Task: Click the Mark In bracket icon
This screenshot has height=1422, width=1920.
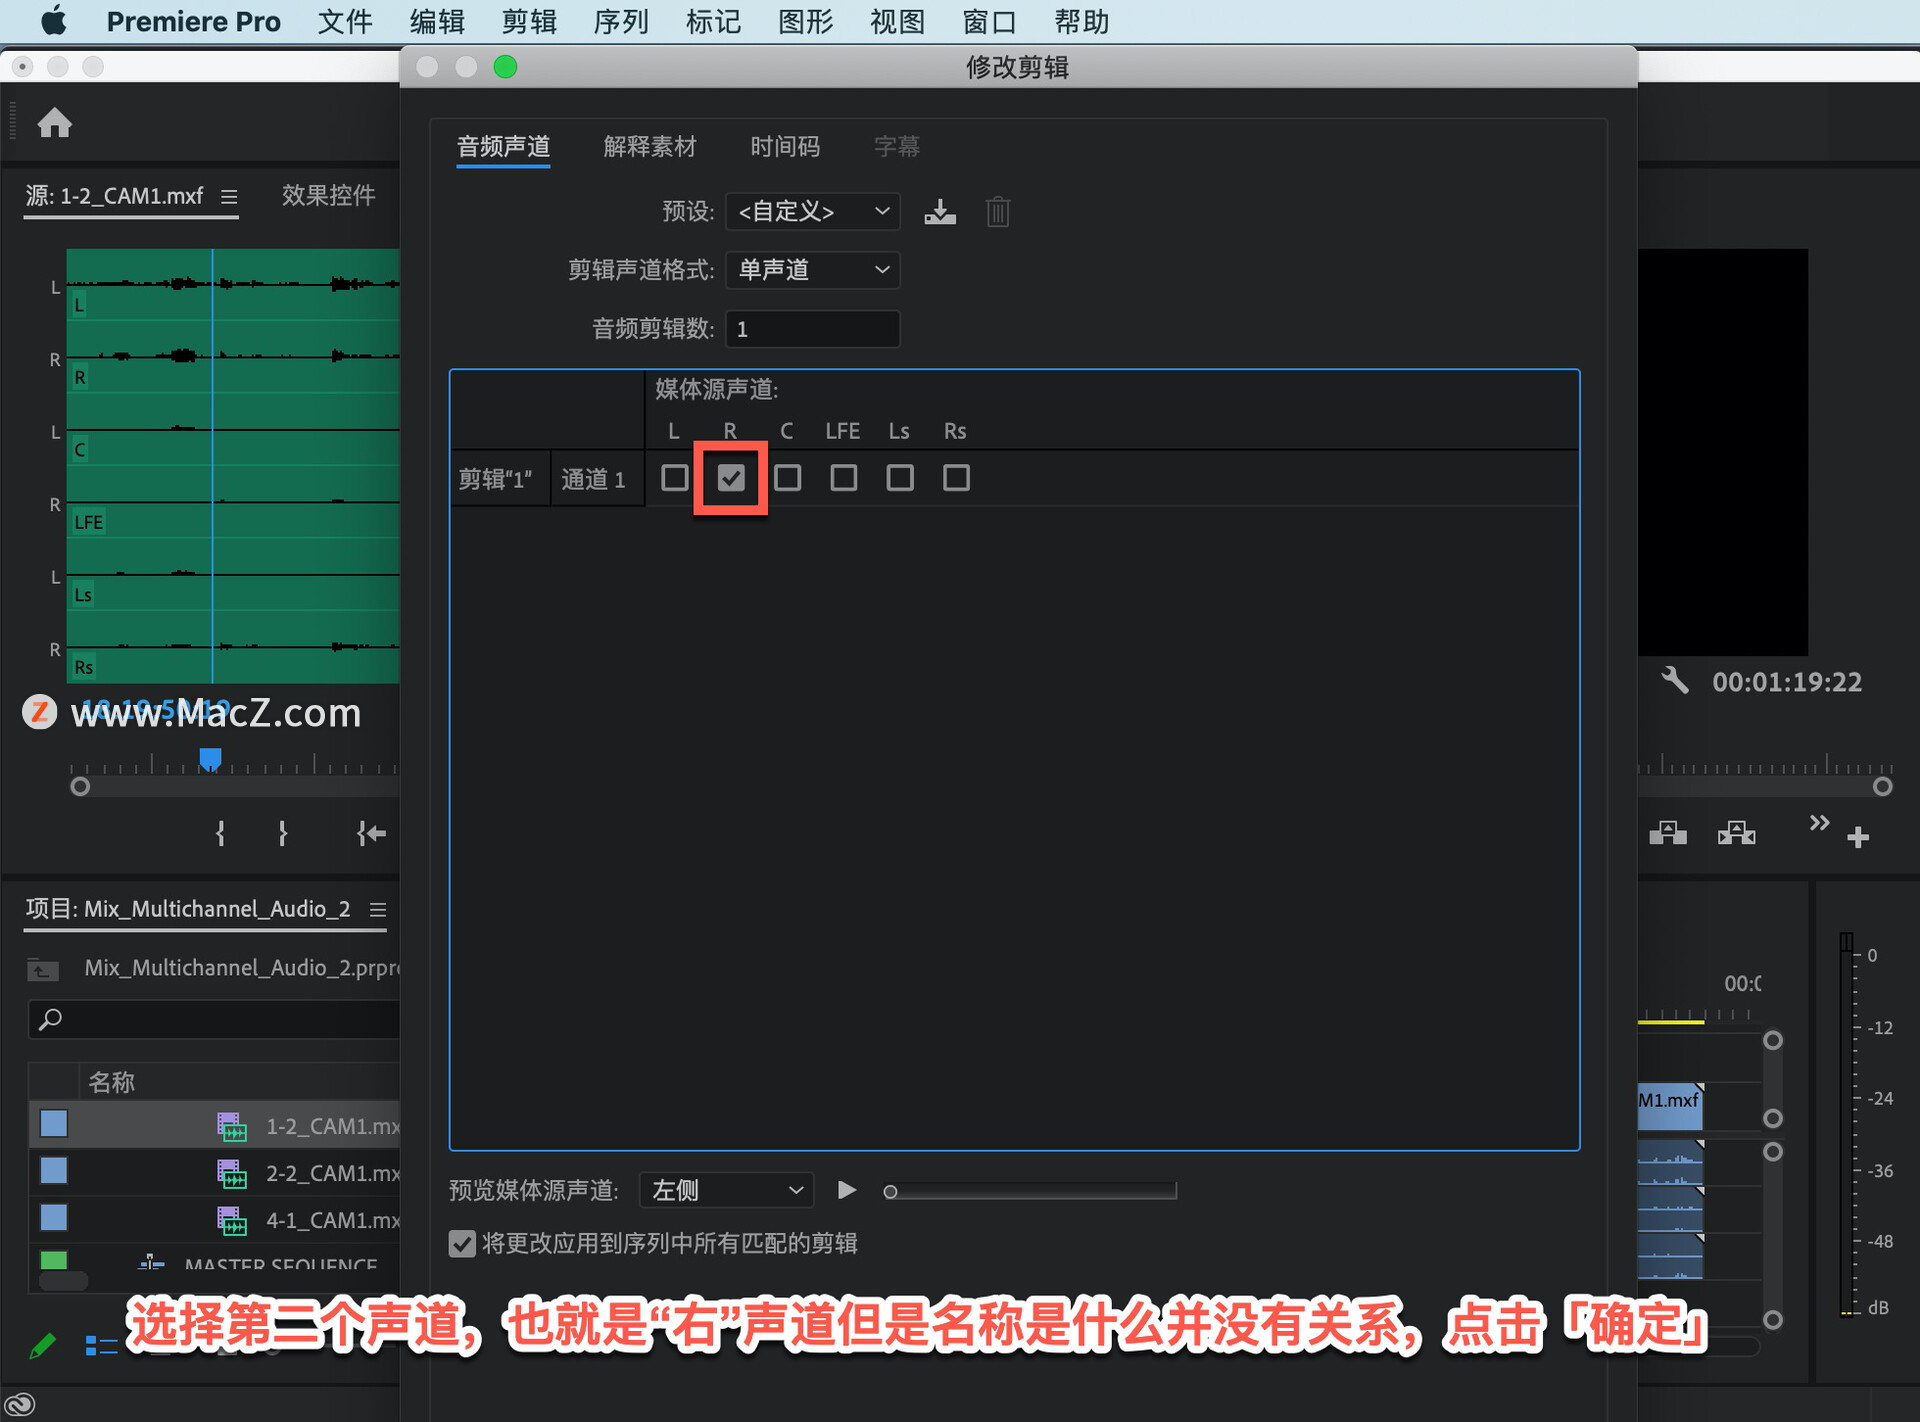Action: [220, 833]
